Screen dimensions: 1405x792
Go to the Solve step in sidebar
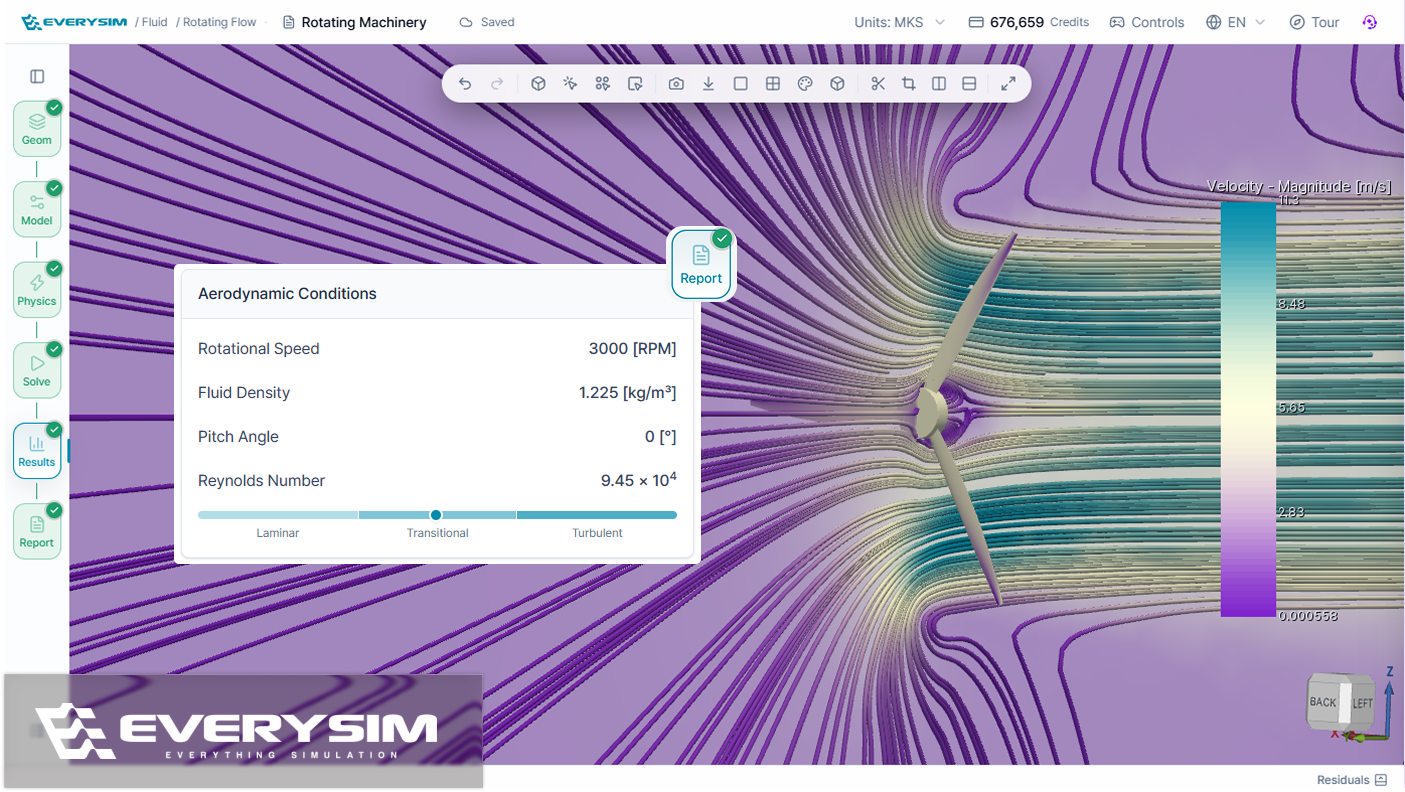pyautogui.click(x=37, y=370)
